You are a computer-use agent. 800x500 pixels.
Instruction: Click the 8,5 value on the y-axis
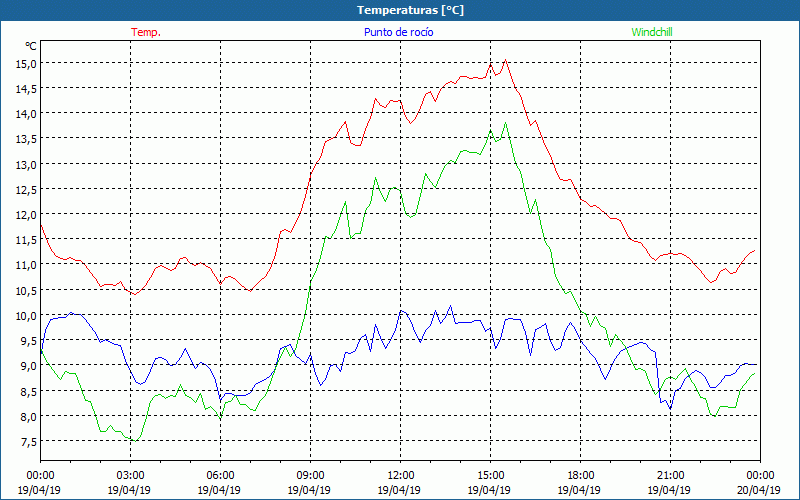point(29,391)
